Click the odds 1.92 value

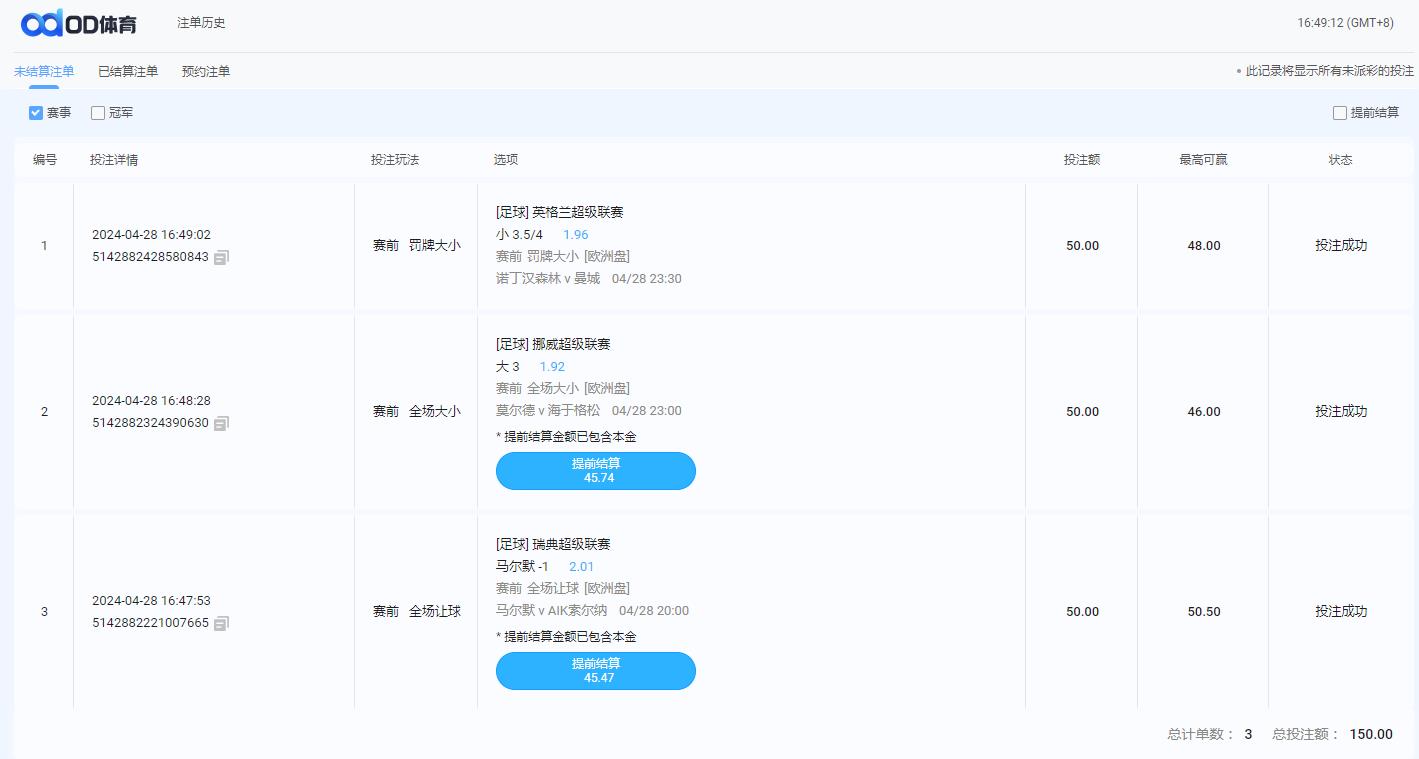click(553, 367)
